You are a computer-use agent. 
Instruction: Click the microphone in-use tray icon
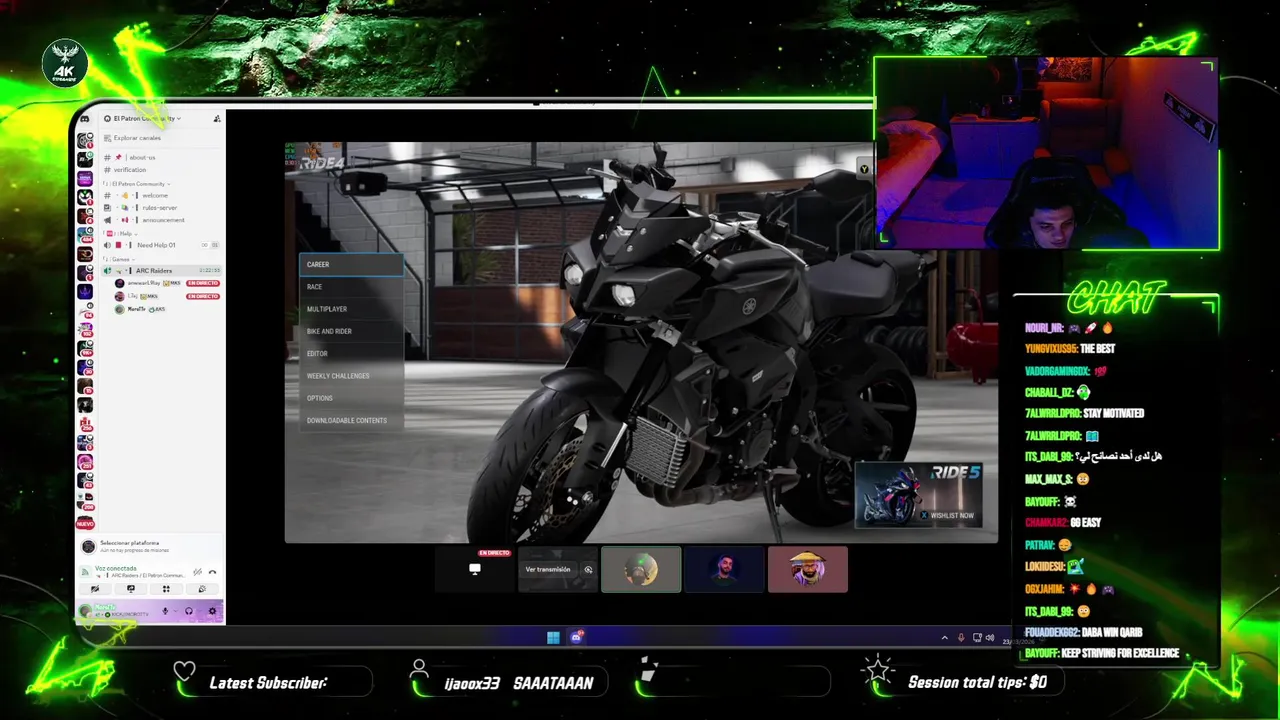pos(961,638)
